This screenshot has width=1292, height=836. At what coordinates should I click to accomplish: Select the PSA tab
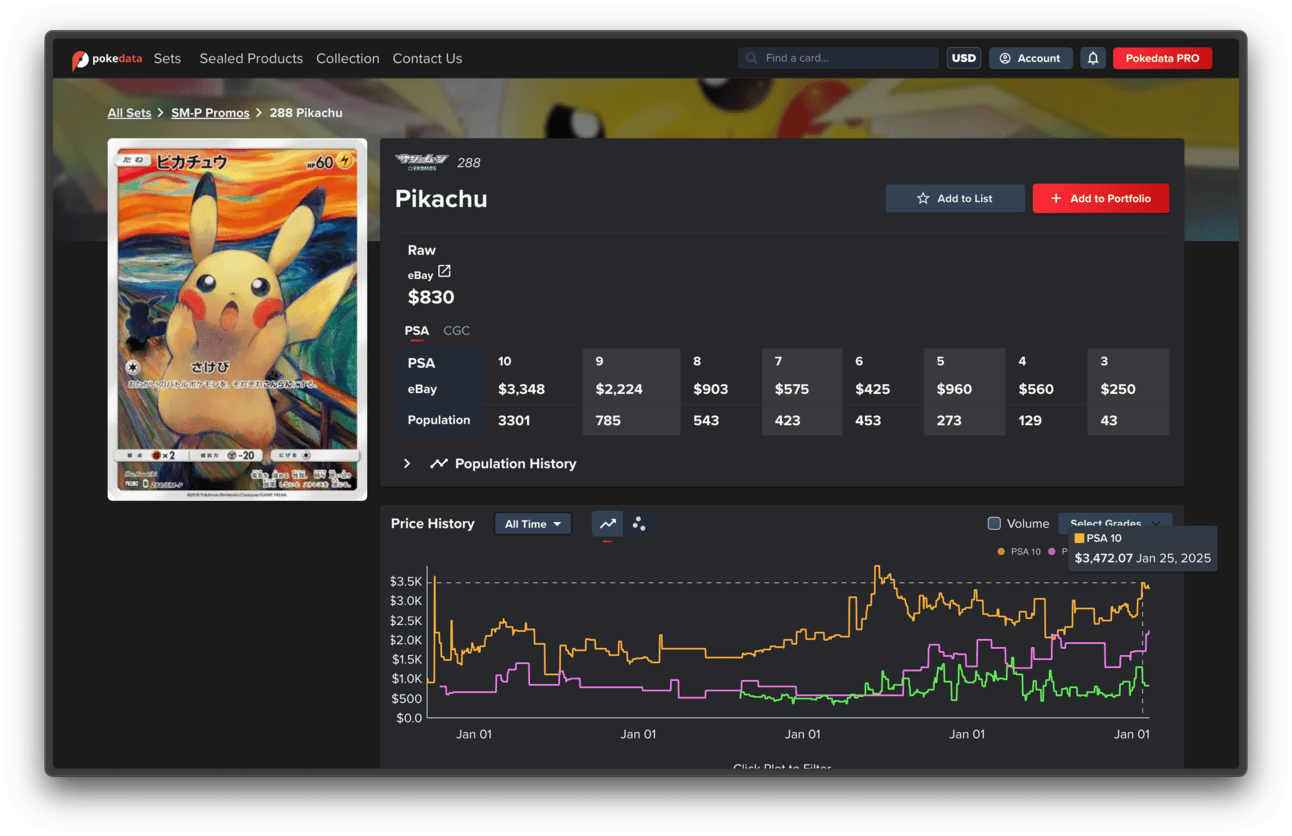(x=416, y=331)
